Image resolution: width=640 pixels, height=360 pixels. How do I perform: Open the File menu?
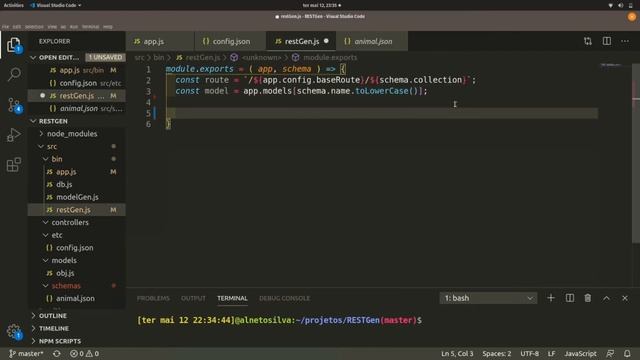[x=5, y=27]
